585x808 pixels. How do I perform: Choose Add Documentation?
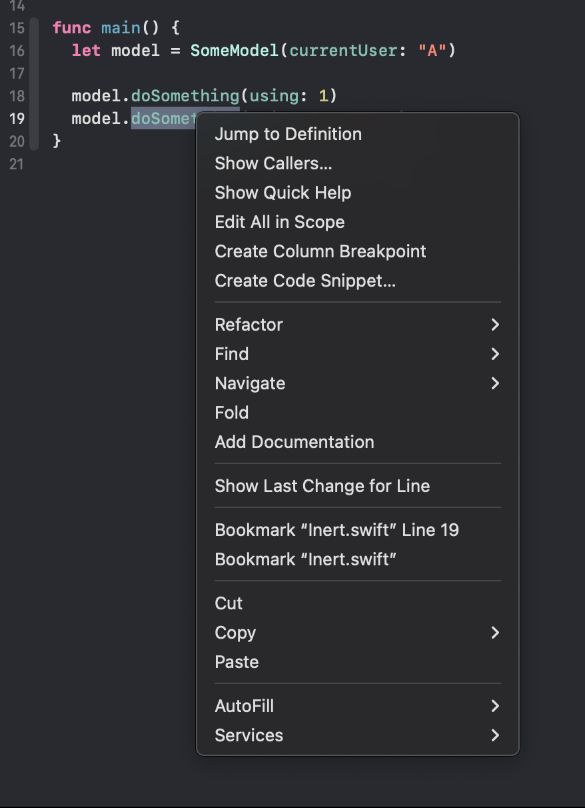tap(357, 442)
